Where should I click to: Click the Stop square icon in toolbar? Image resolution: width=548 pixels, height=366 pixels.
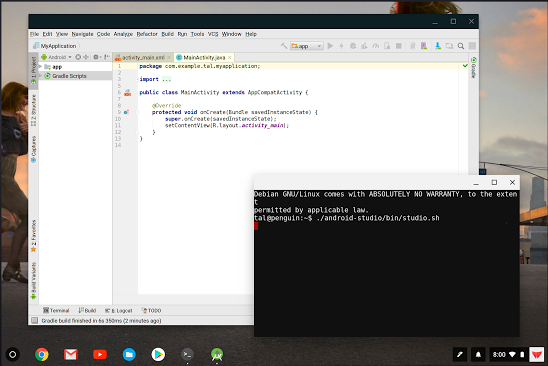[398, 46]
